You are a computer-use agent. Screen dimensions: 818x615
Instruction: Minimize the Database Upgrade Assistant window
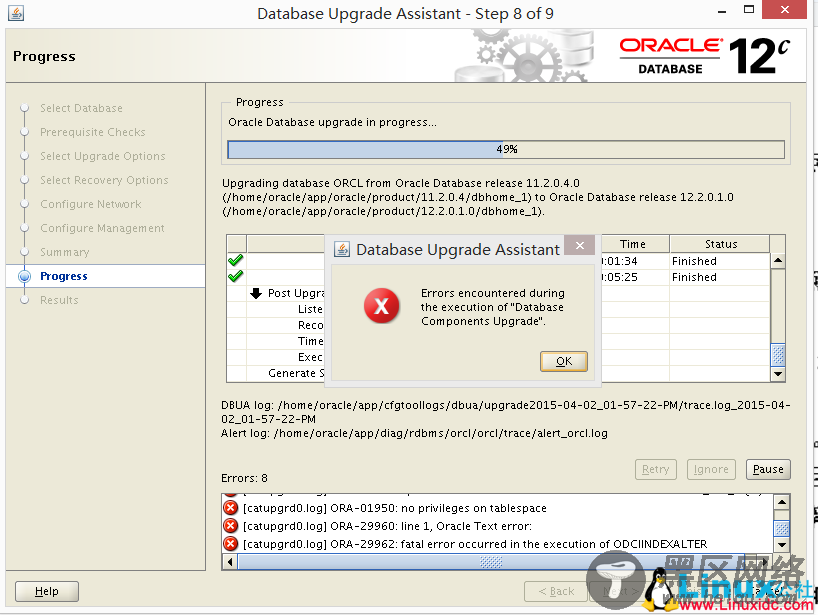coord(722,10)
